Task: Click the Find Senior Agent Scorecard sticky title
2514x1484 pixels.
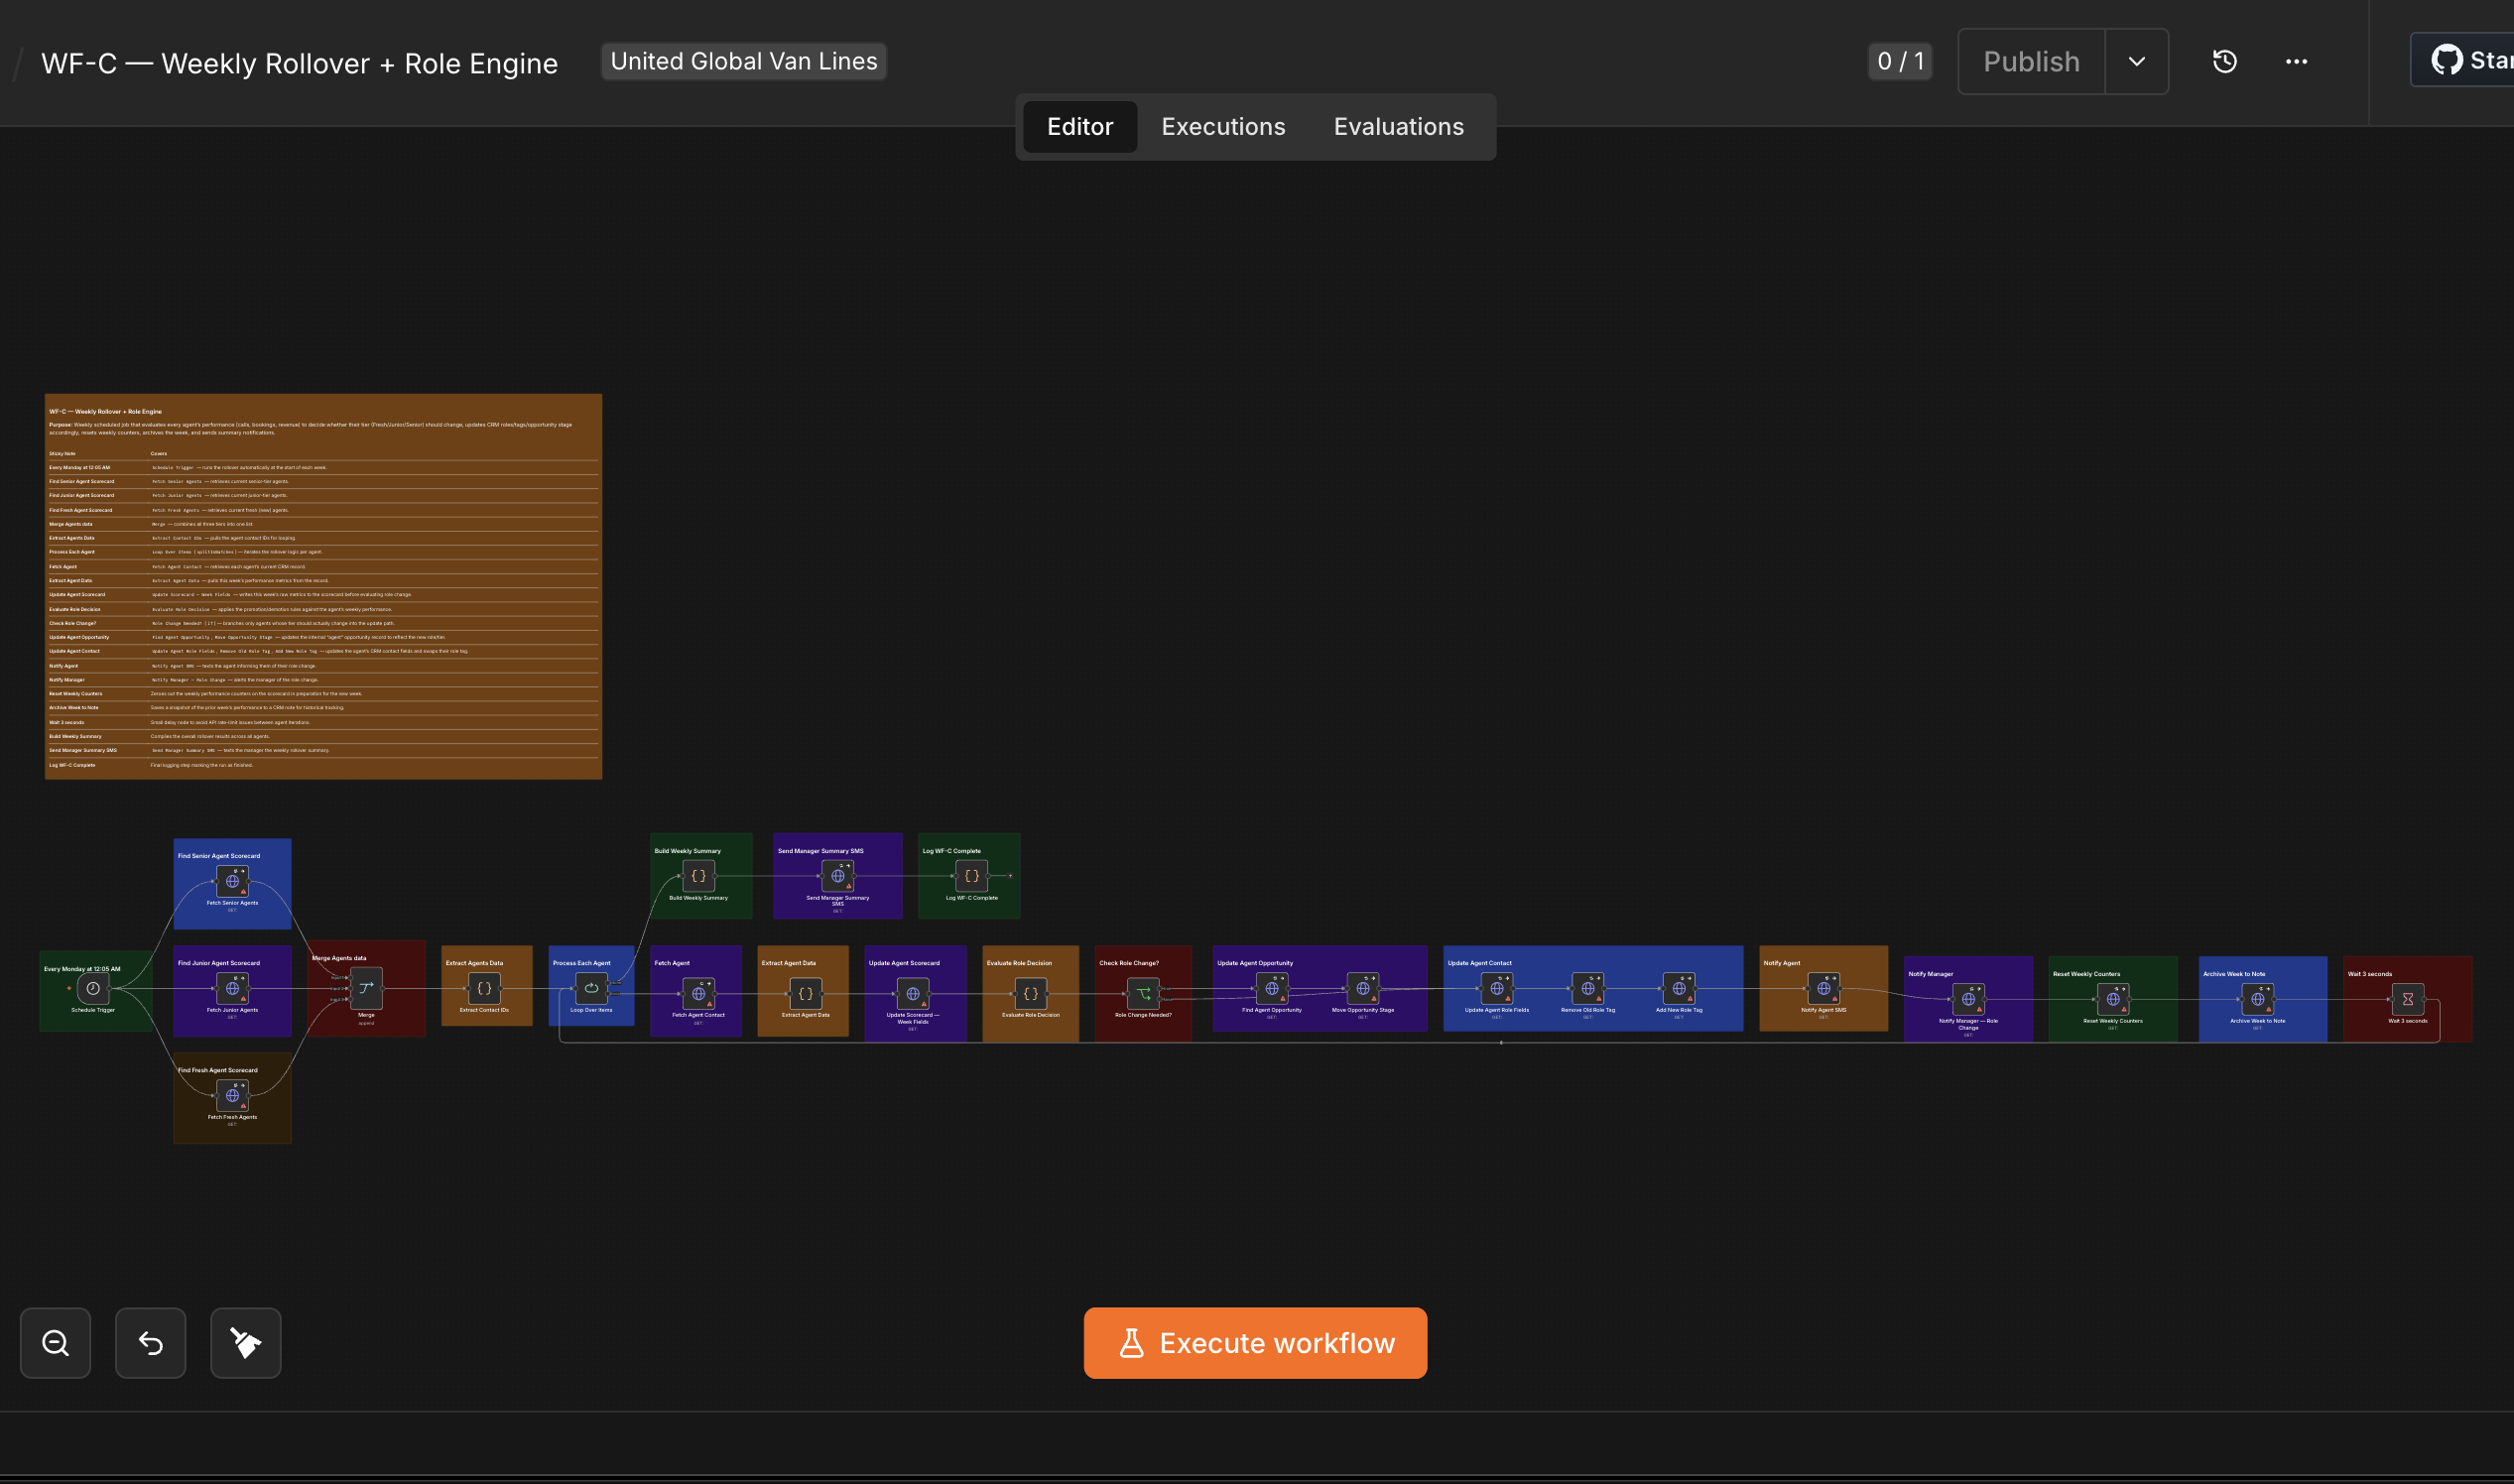Action: point(218,856)
